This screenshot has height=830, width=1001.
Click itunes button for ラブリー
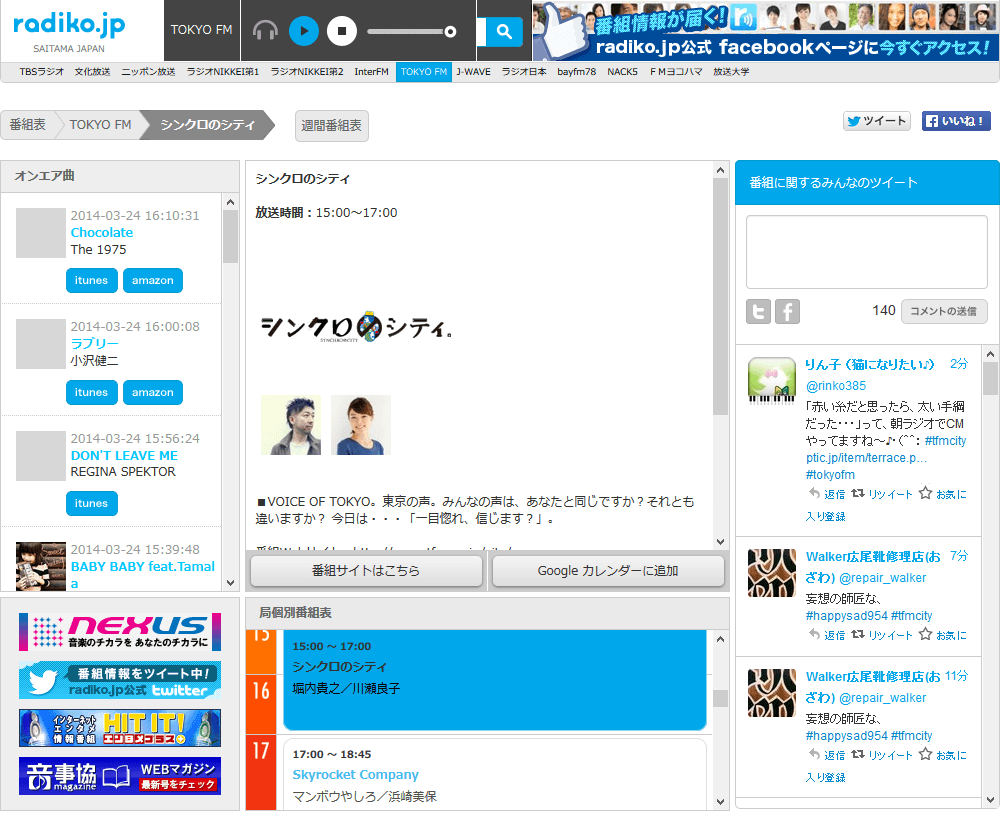91,392
